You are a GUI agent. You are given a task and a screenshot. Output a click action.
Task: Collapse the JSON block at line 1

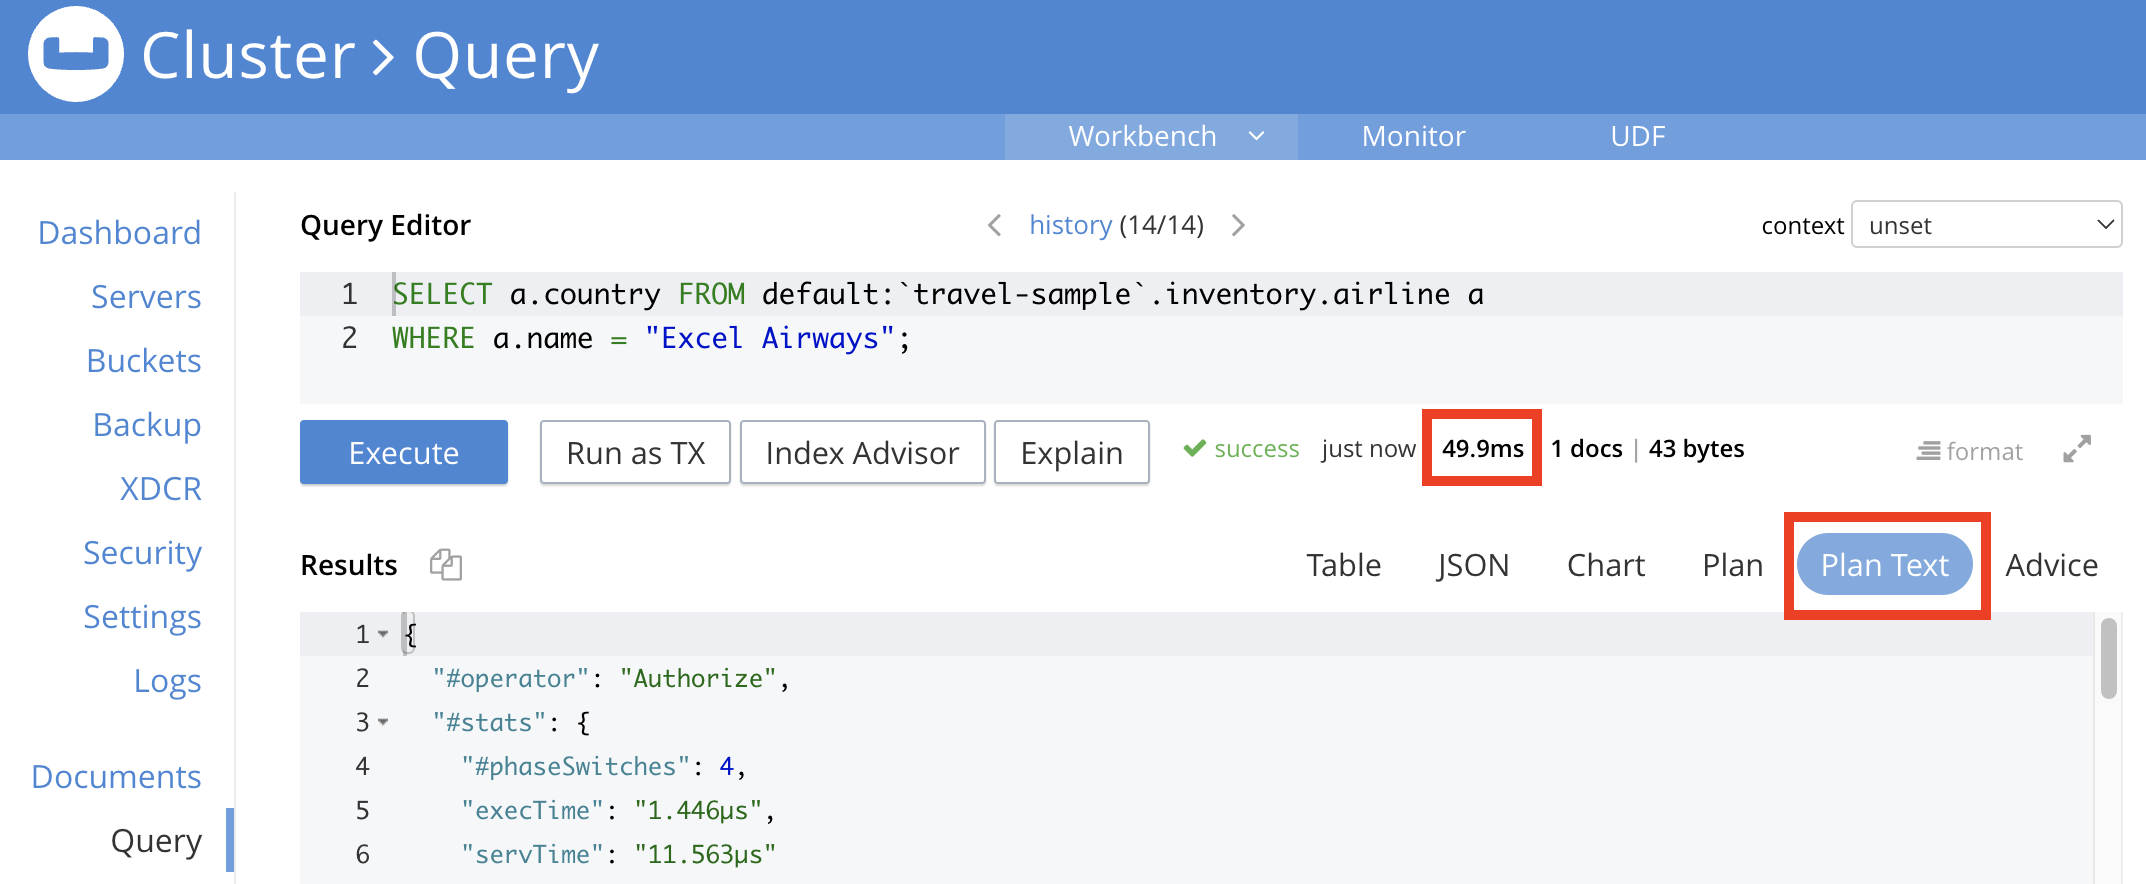coord(383,634)
